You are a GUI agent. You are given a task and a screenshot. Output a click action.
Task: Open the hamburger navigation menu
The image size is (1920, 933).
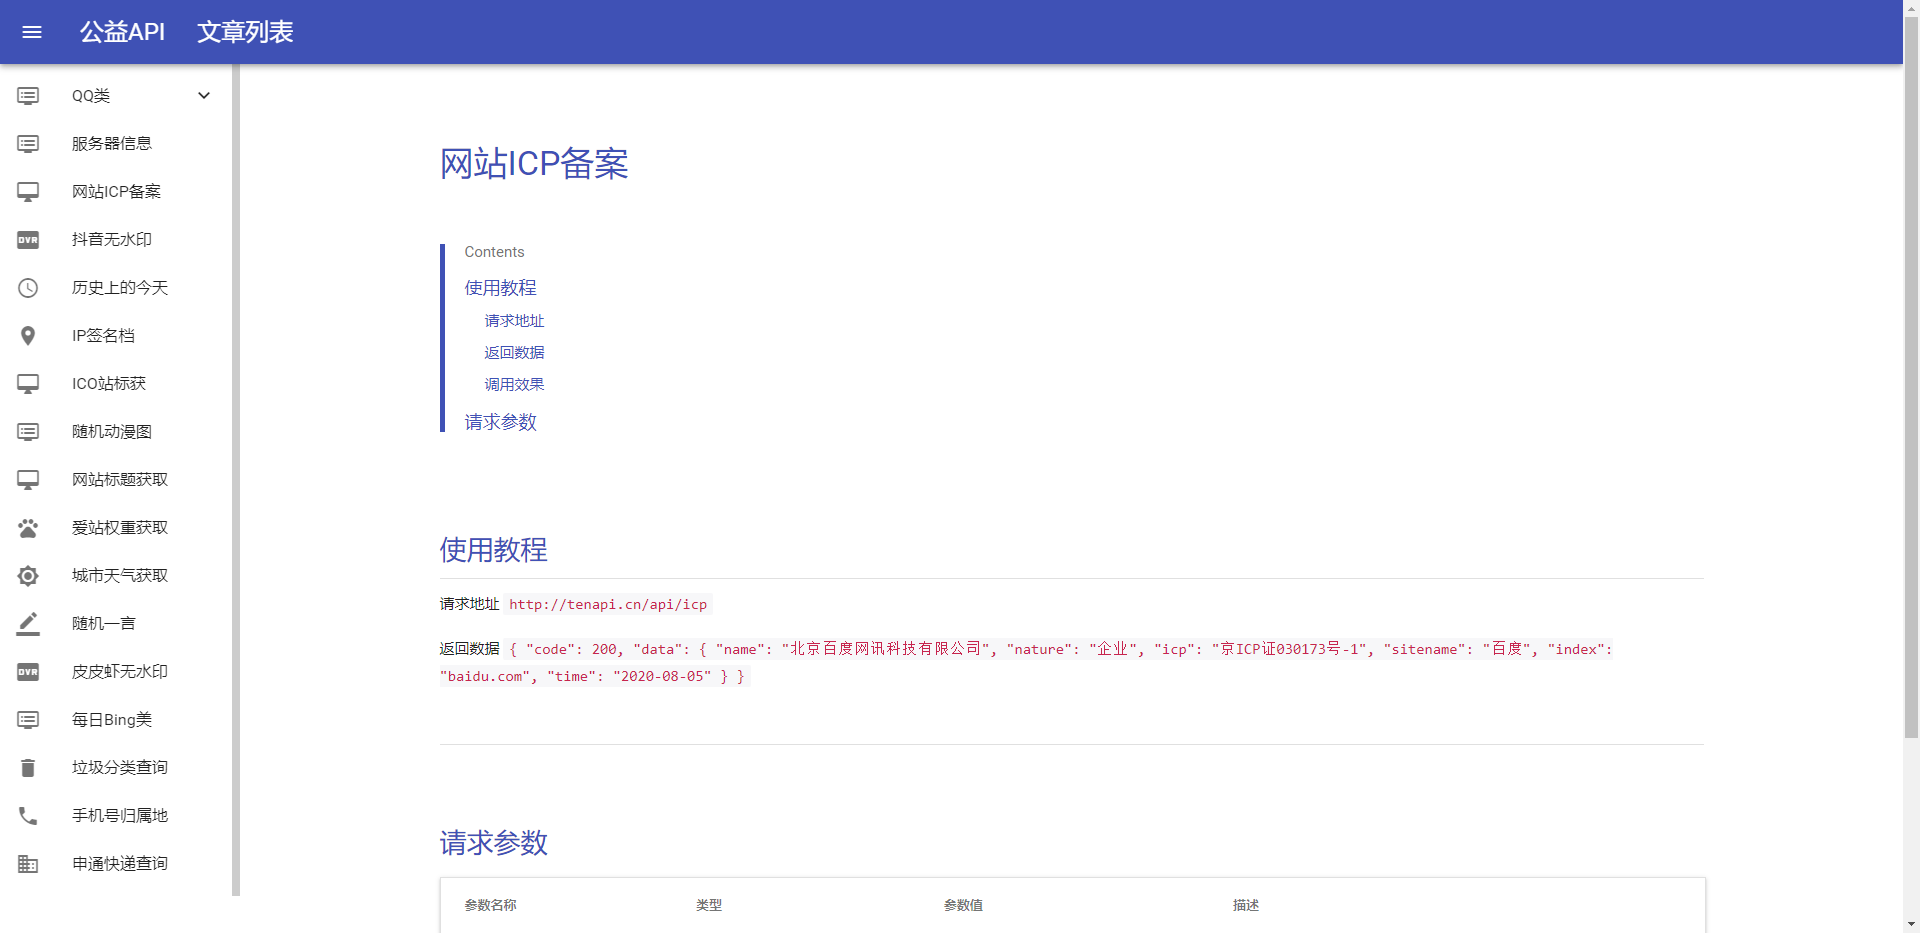click(32, 32)
